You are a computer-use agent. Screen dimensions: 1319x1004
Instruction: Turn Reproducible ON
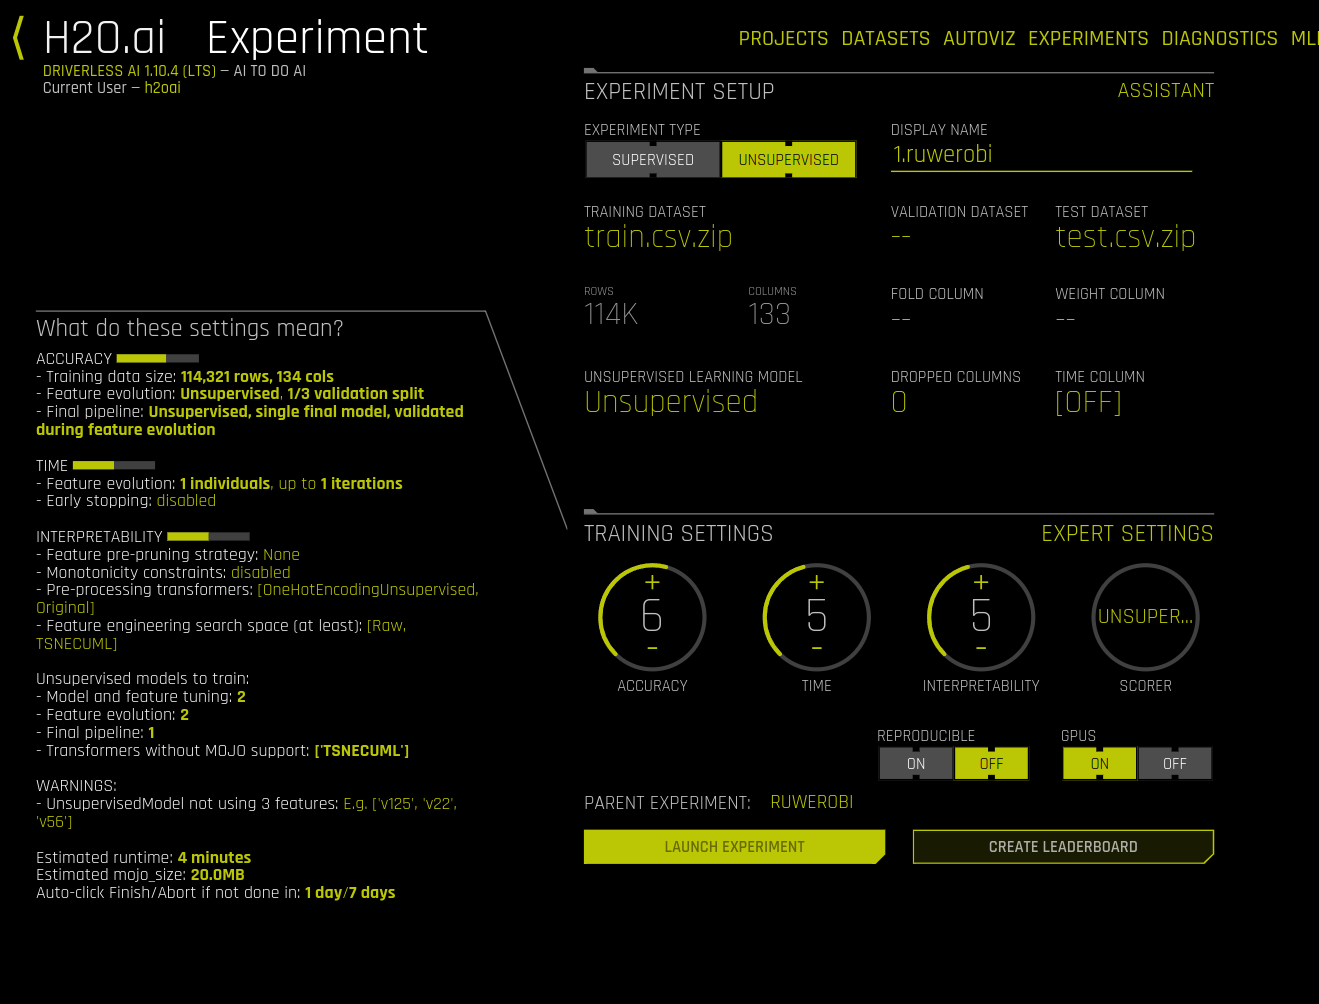pos(916,764)
